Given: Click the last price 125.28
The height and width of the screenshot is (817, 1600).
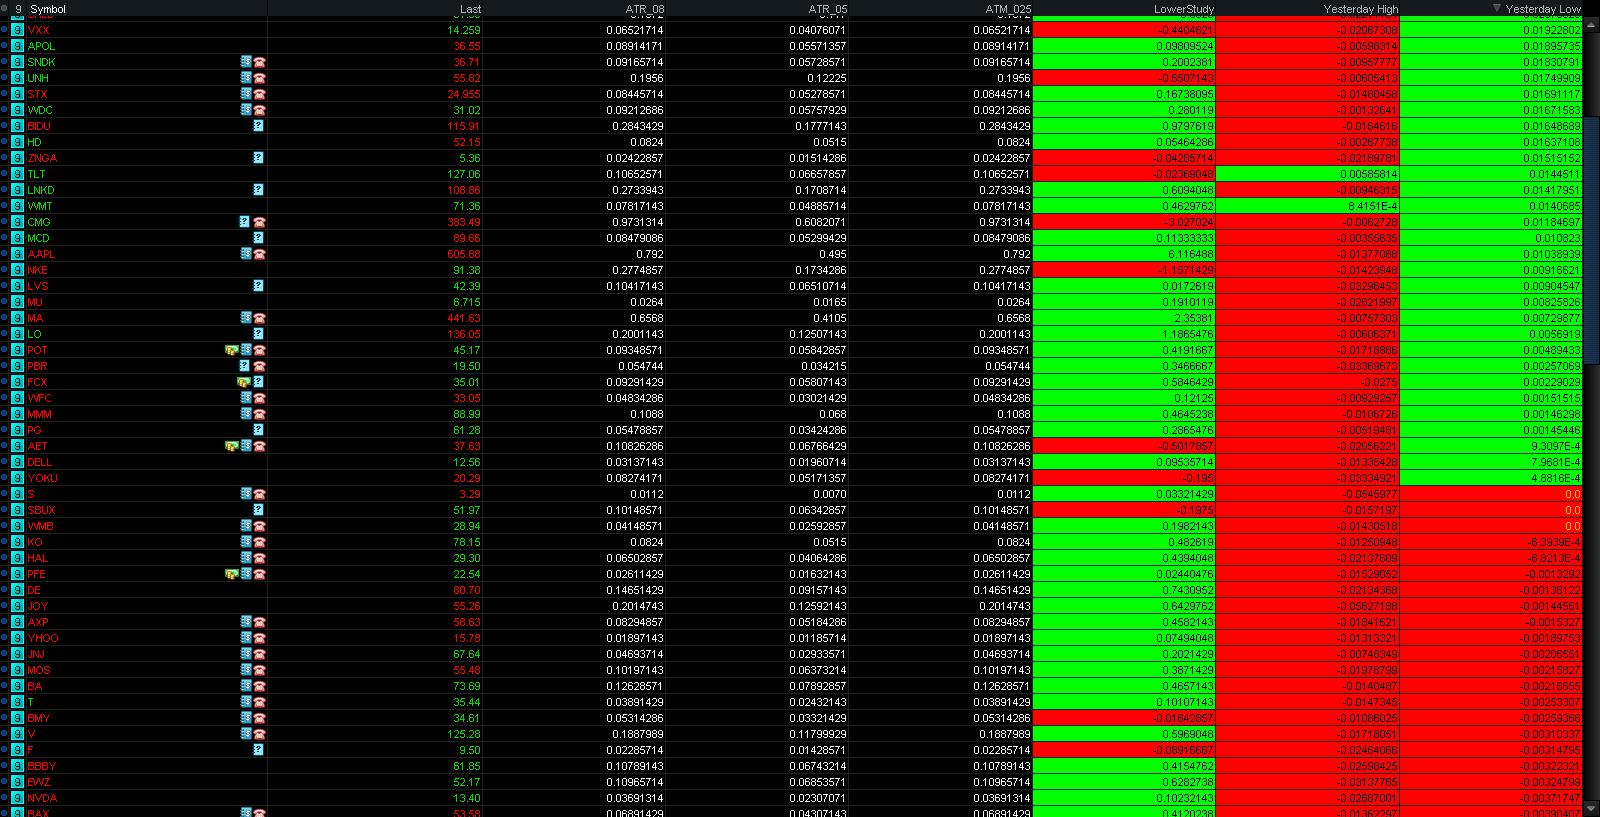Looking at the screenshot, I should tap(465, 734).
